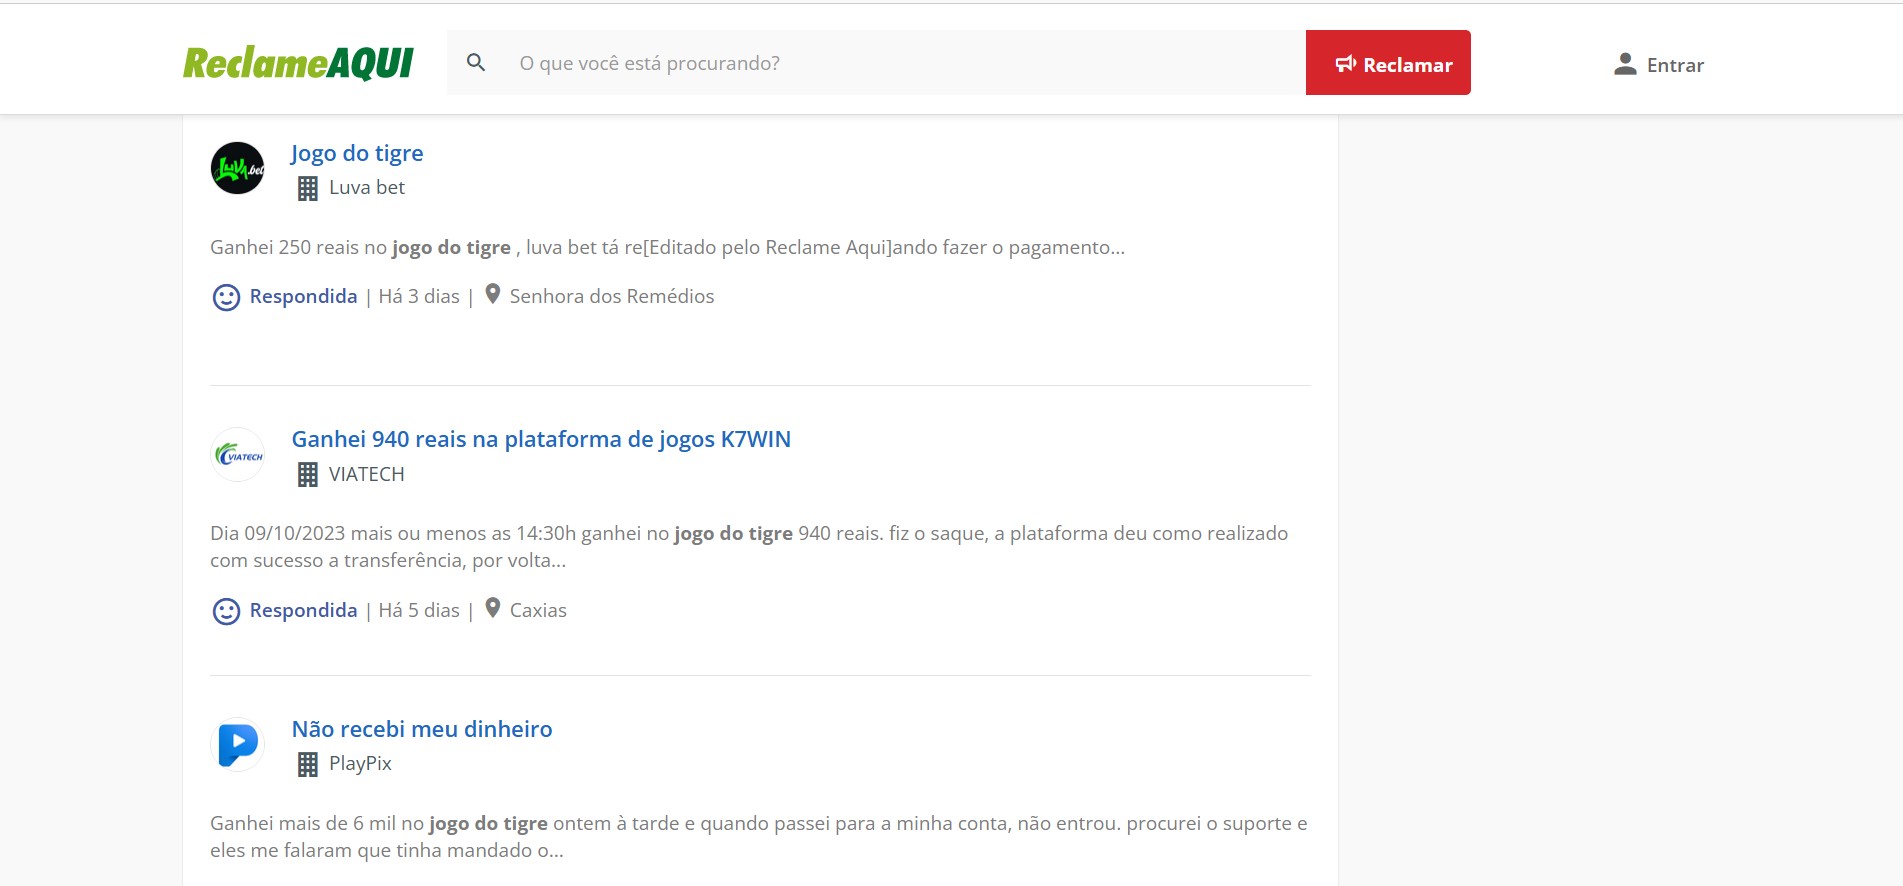Open the ReclameAQUI home logo
Viewport: 1903px width, 886px height.
coord(298,63)
